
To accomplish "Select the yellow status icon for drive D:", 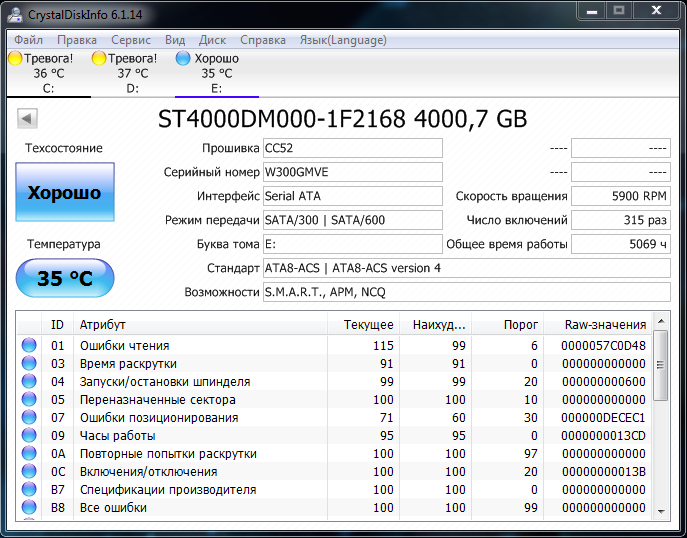I will [x=99, y=58].
